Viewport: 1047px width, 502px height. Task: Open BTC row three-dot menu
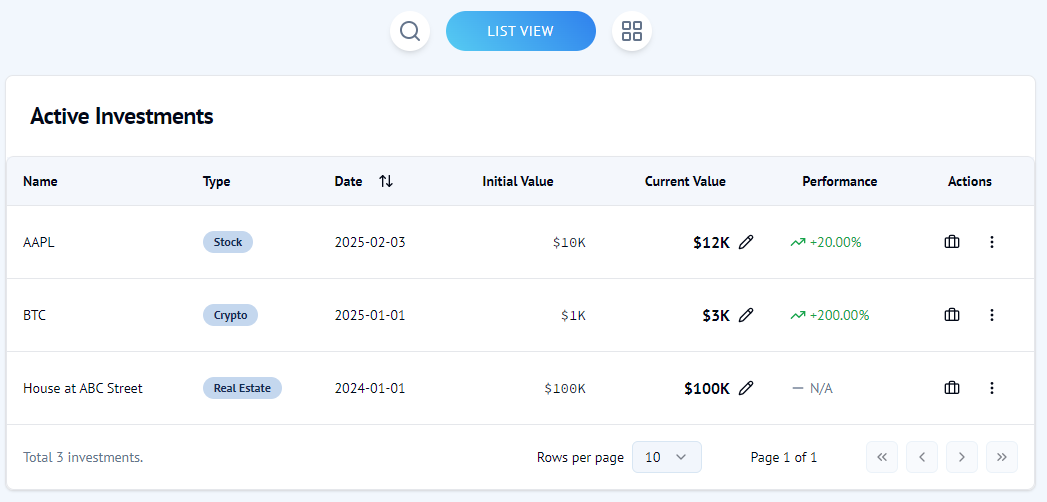992,315
